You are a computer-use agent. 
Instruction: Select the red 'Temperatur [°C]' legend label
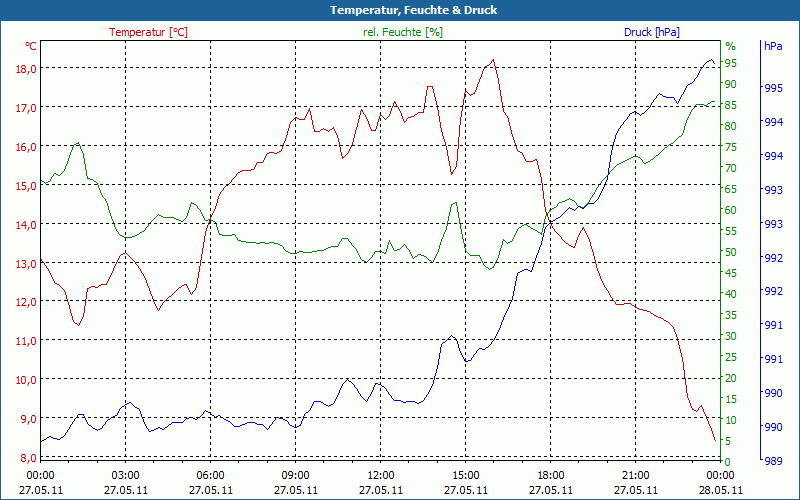[x=148, y=32]
